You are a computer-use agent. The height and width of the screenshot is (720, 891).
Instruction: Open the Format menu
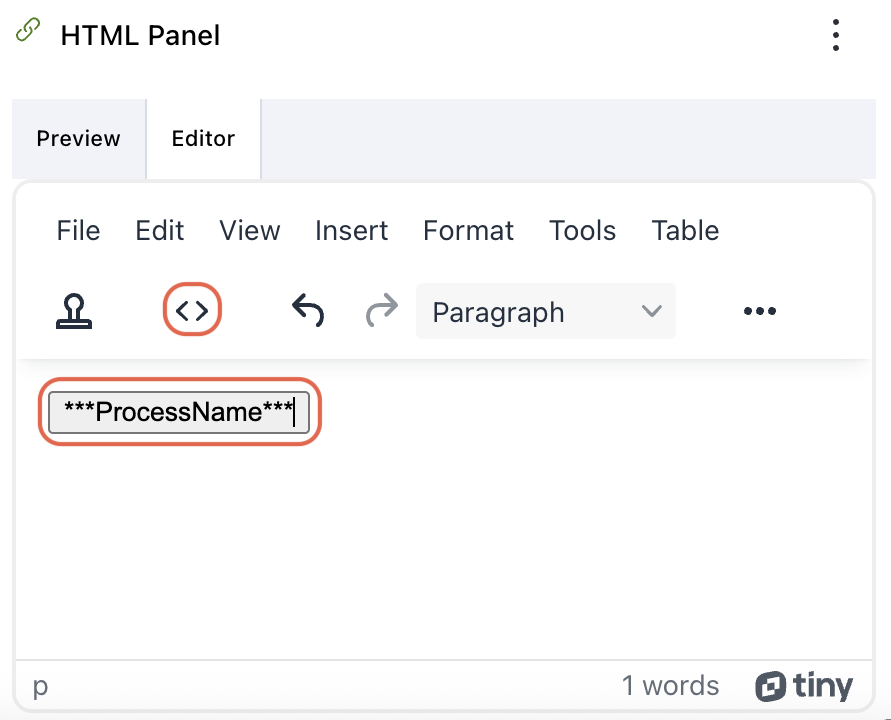tap(468, 231)
